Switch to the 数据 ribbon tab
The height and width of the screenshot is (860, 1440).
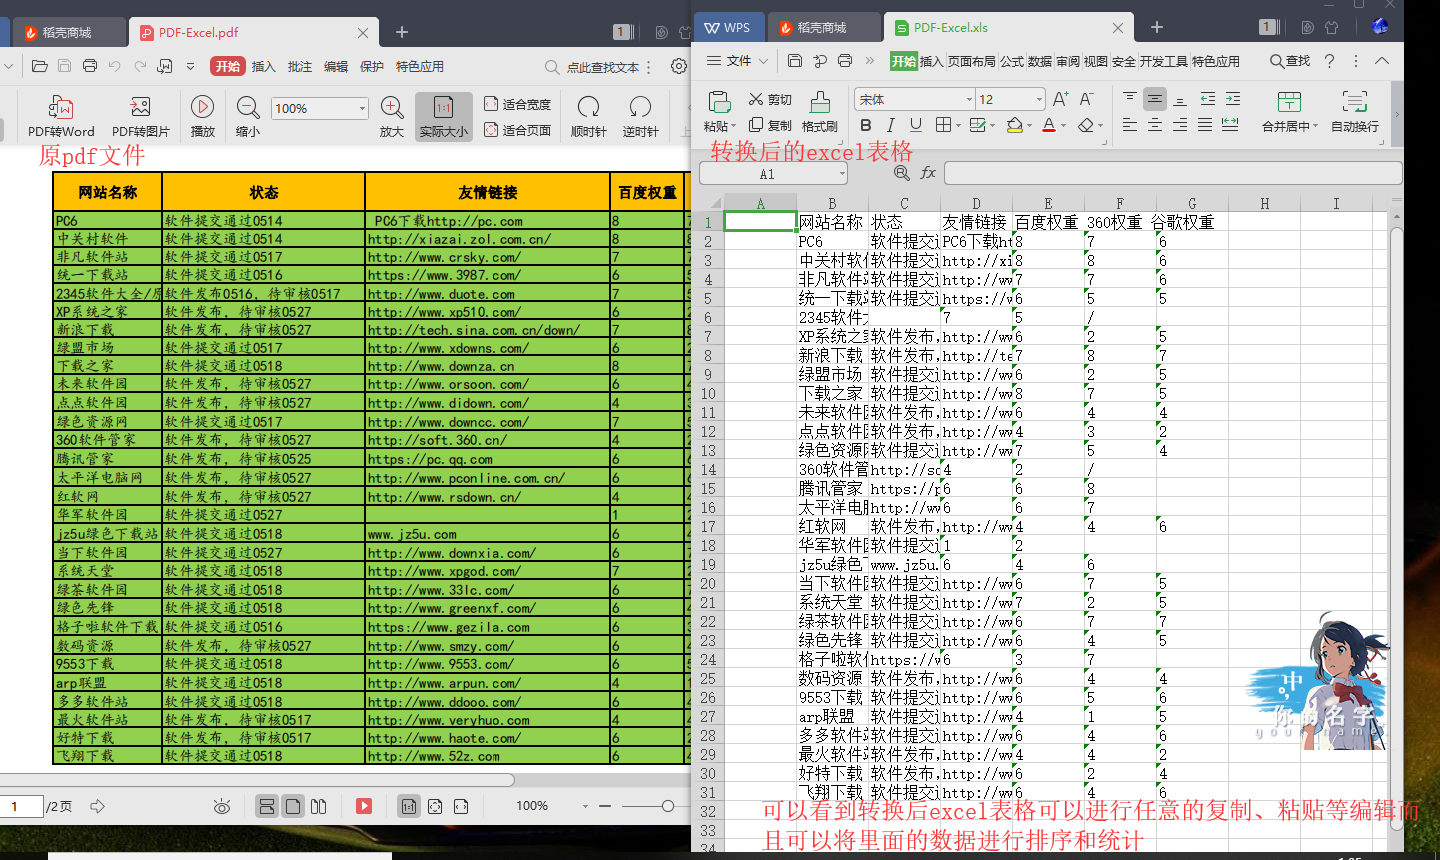point(1040,61)
